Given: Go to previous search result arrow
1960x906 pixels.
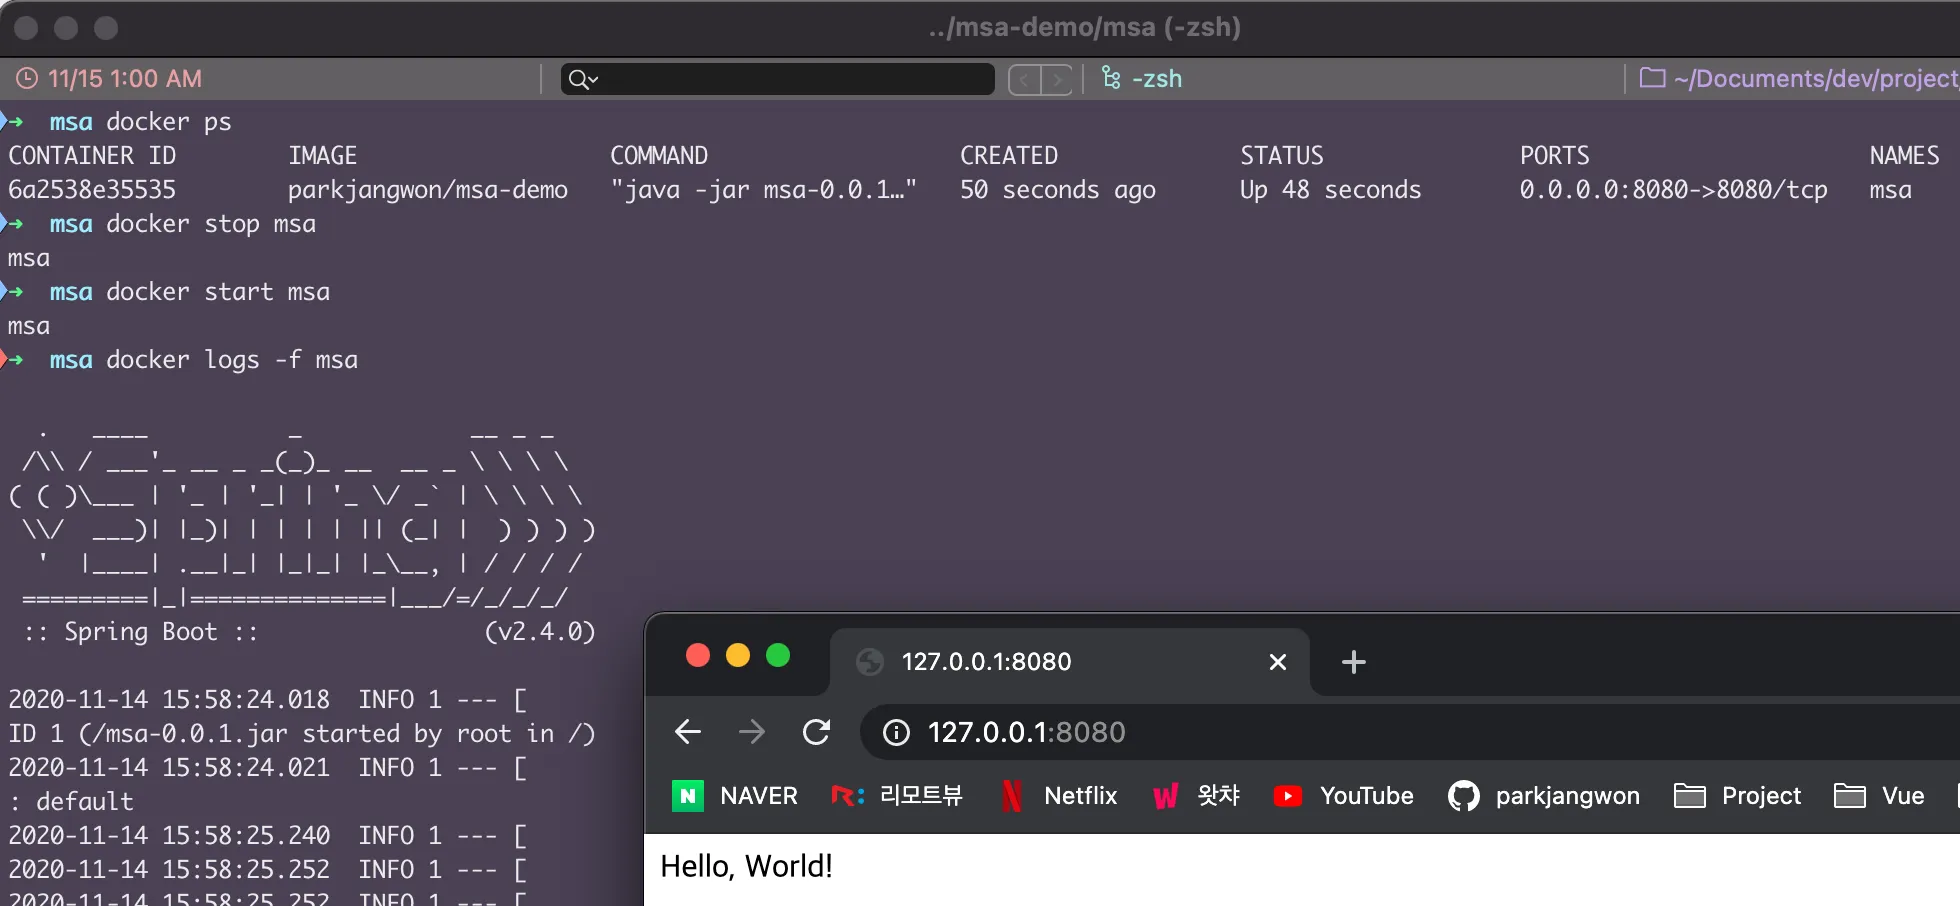Looking at the screenshot, I should (1024, 79).
